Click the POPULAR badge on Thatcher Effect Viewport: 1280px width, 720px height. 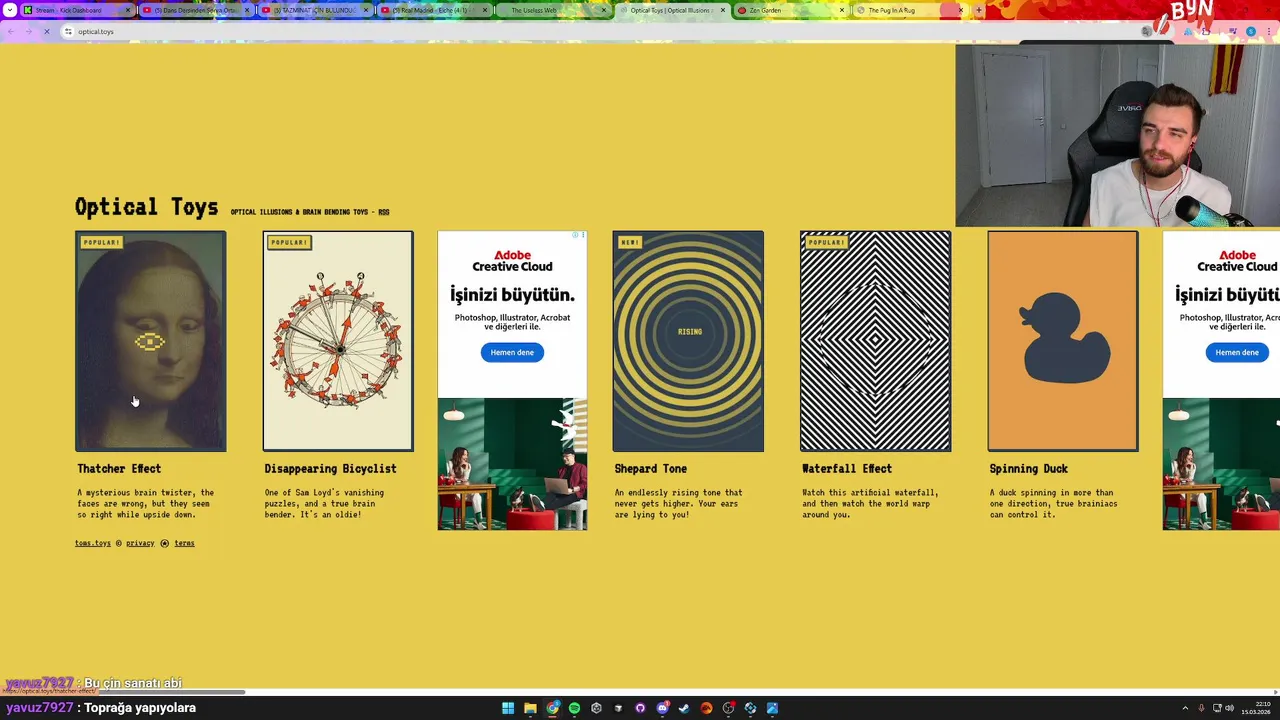tap(101, 242)
